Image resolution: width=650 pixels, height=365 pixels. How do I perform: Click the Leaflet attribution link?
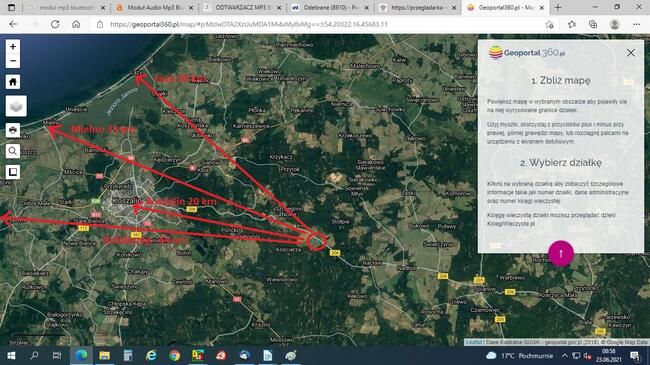[x=473, y=342]
